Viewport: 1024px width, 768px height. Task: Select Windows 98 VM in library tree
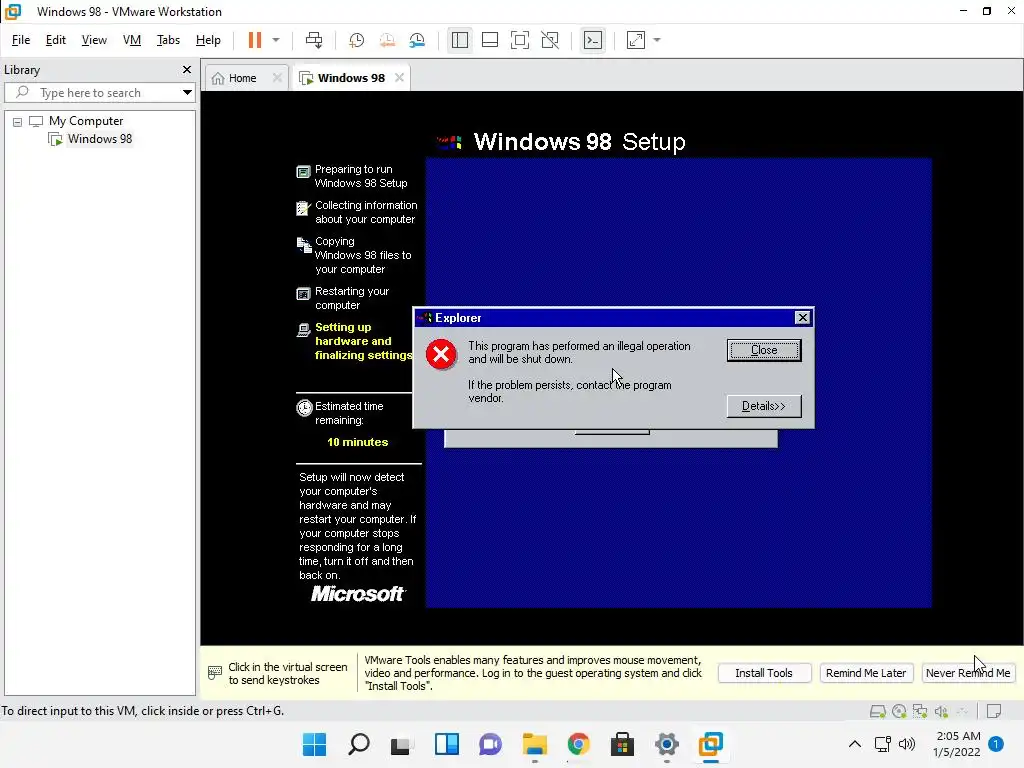[100, 138]
